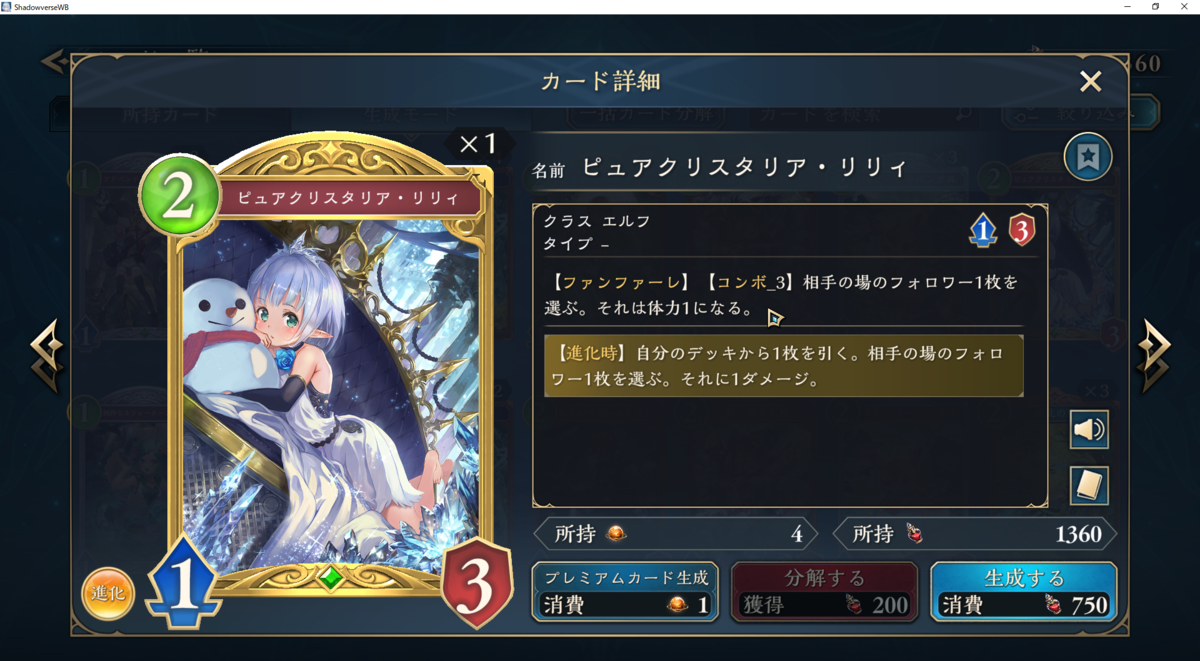
Task: Click 生成する to create the card
Action: coord(1024,592)
